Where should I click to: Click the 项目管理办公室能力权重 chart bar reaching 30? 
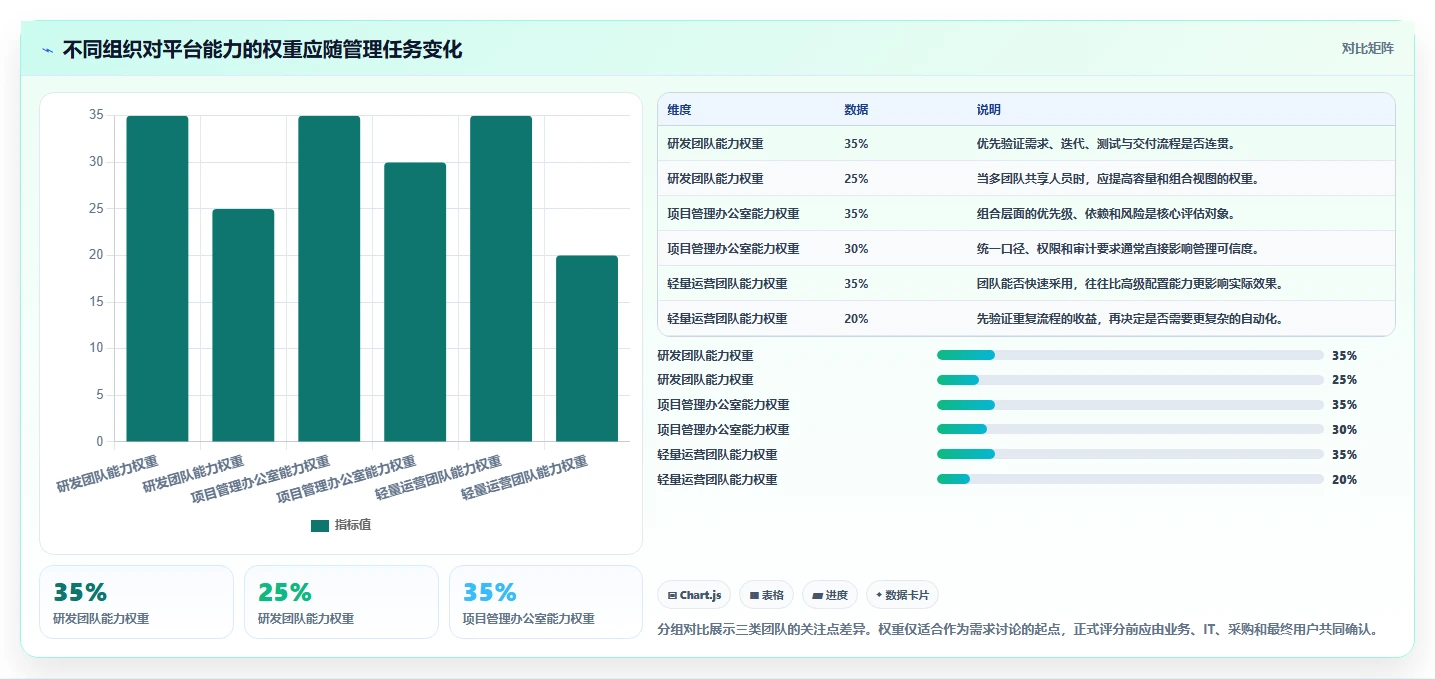point(415,301)
